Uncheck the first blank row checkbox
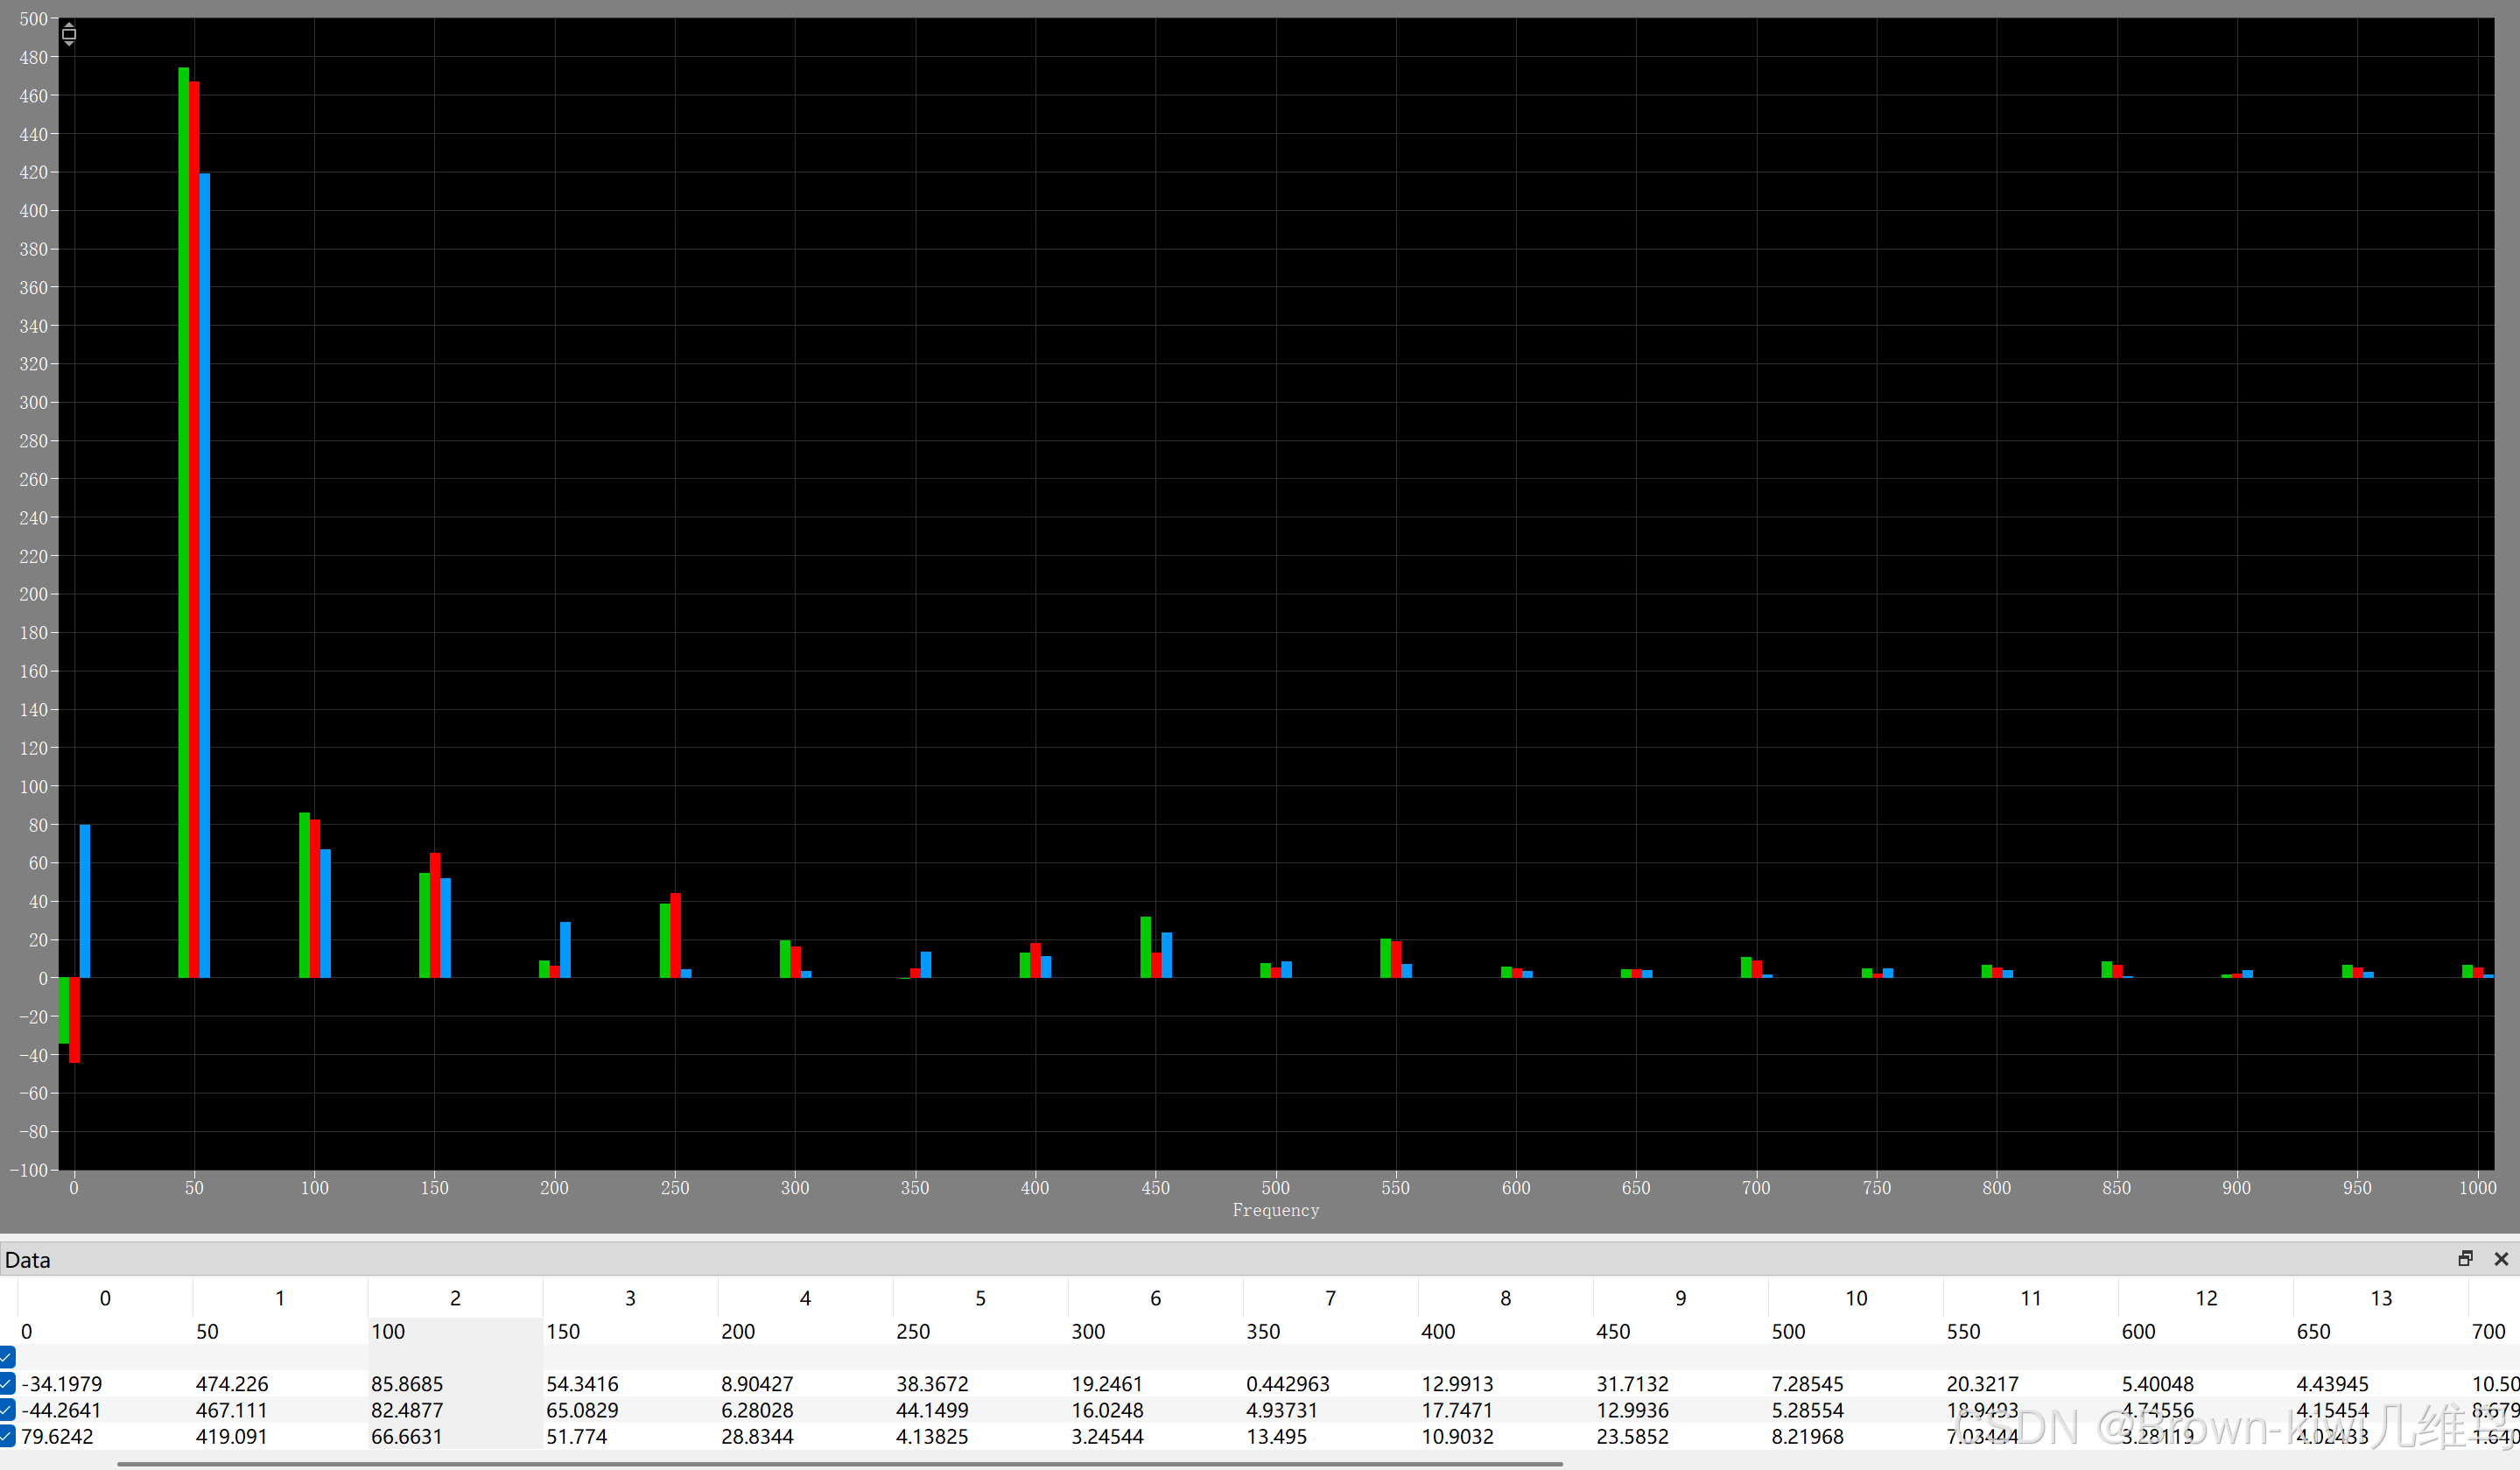Viewport: 2520px width, 1470px height. (x=7, y=1357)
